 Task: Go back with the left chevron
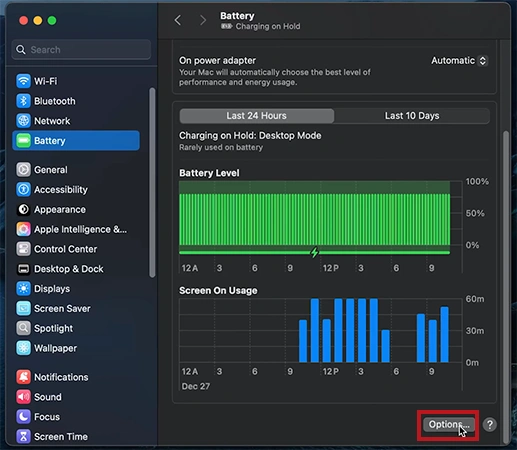pyautogui.click(x=178, y=20)
